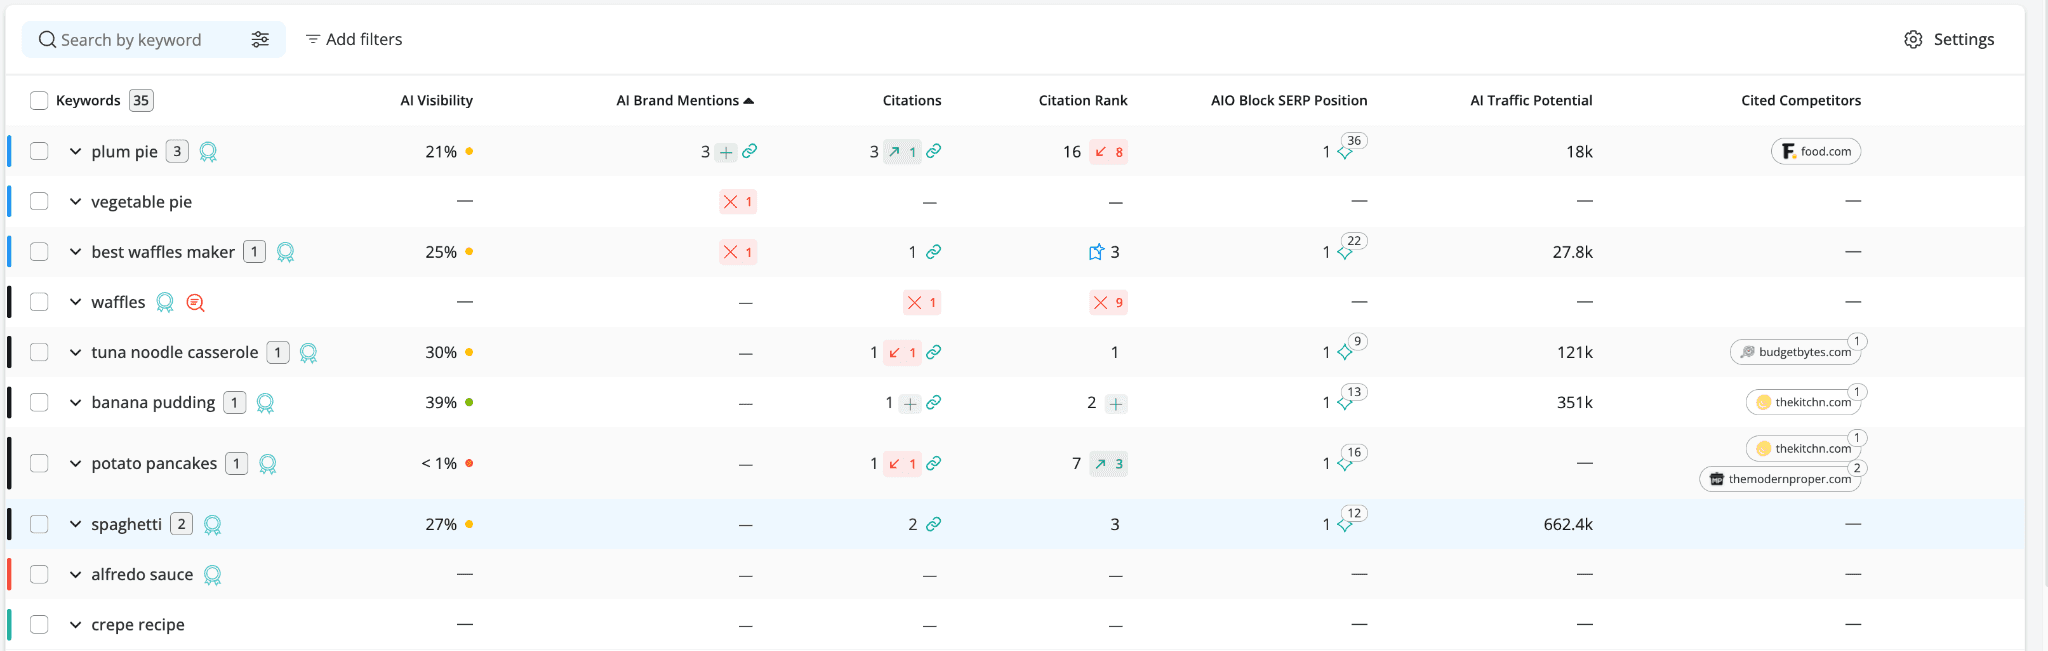Expand the crepe recipe row

point(75,624)
